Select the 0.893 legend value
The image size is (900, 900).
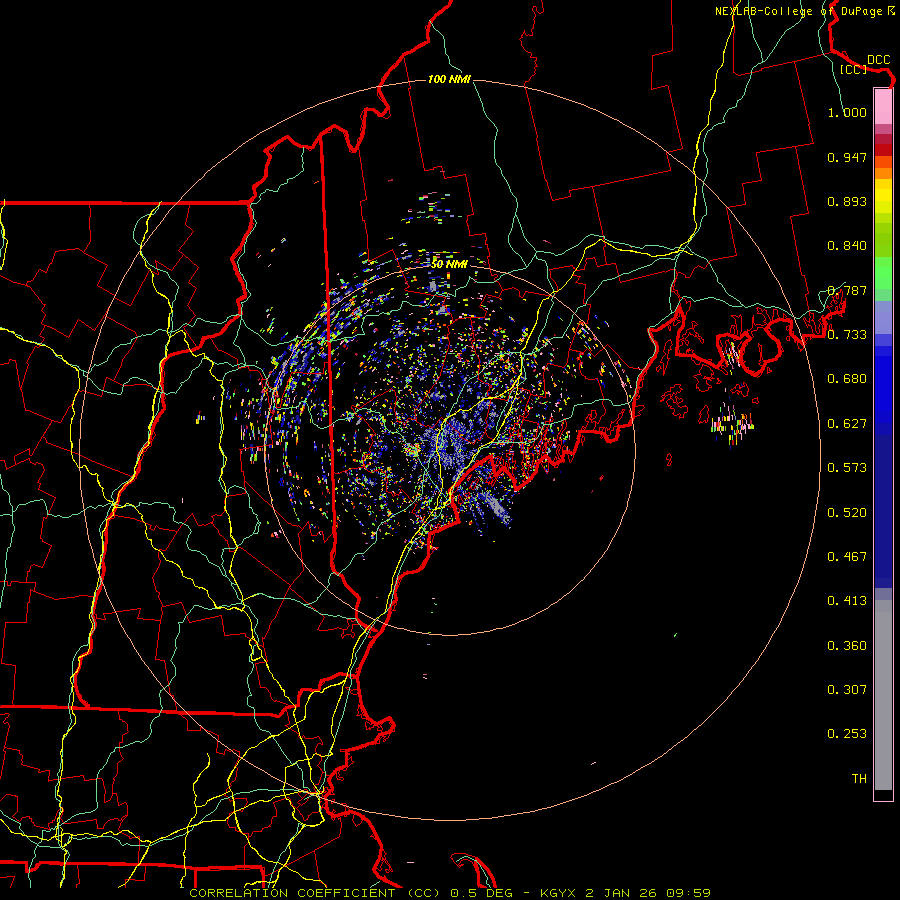click(x=847, y=201)
